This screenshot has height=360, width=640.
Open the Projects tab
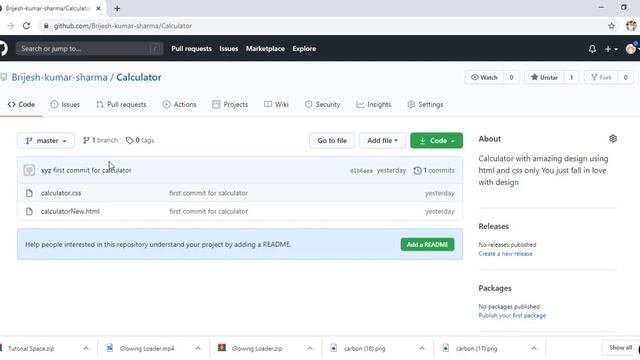click(230, 105)
